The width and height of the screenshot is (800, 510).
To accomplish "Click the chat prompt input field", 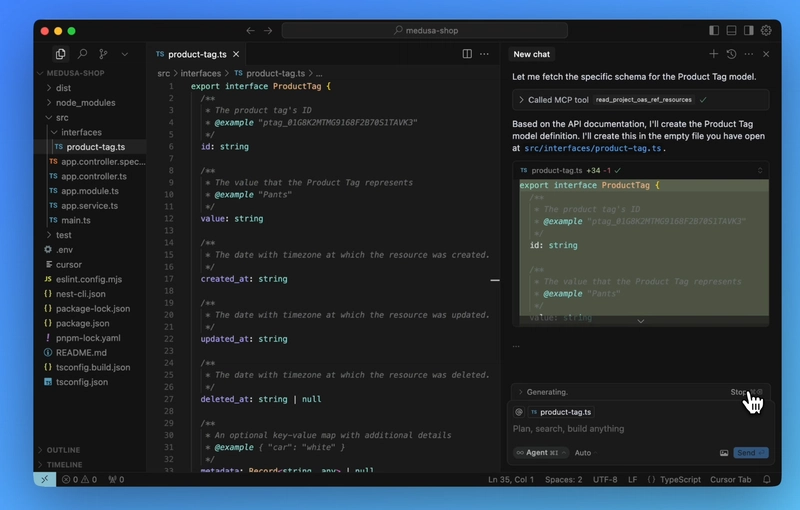I will [x=640, y=429].
